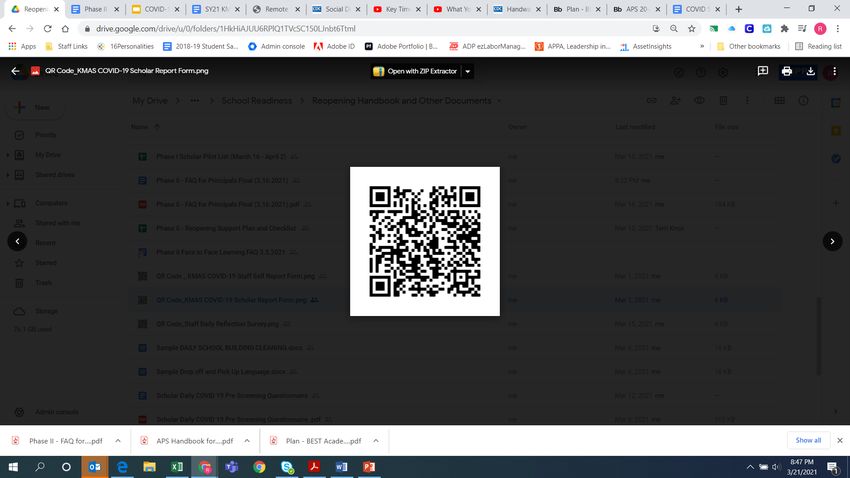Go back from the image preview

point(15,71)
